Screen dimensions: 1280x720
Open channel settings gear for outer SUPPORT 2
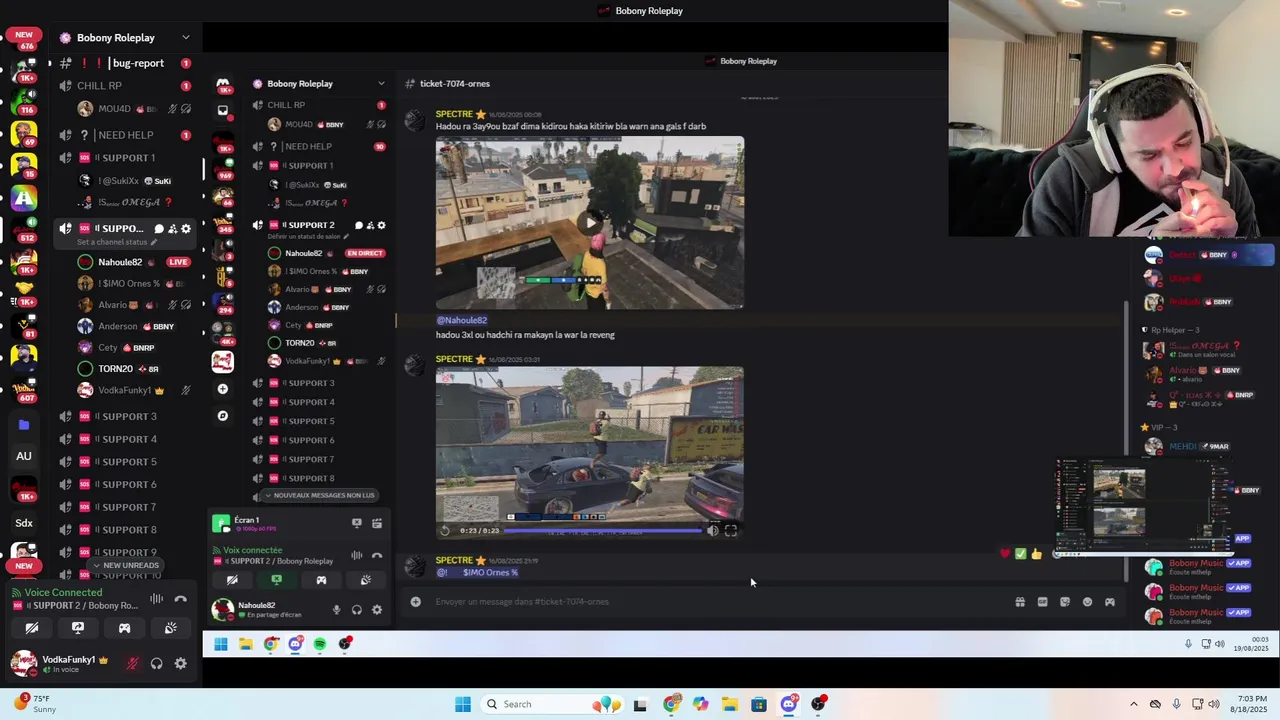(x=186, y=229)
